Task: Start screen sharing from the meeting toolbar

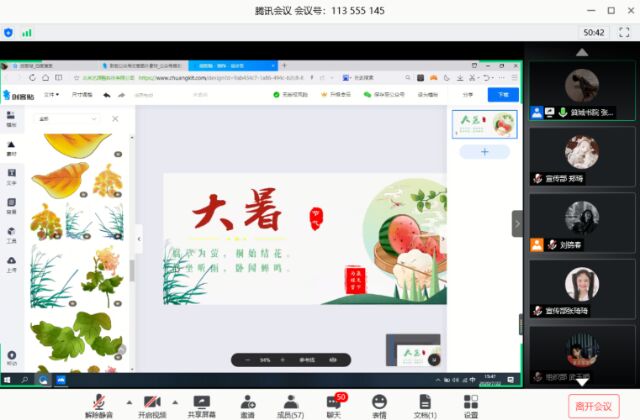Action: [x=201, y=406]
